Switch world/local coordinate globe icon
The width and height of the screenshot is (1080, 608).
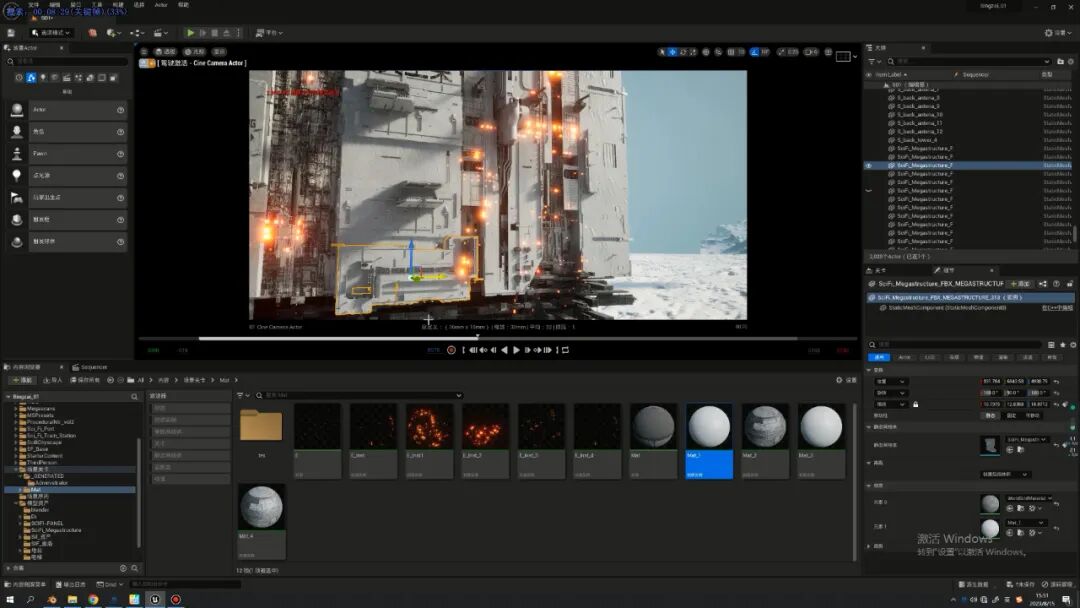pos(706,52)
